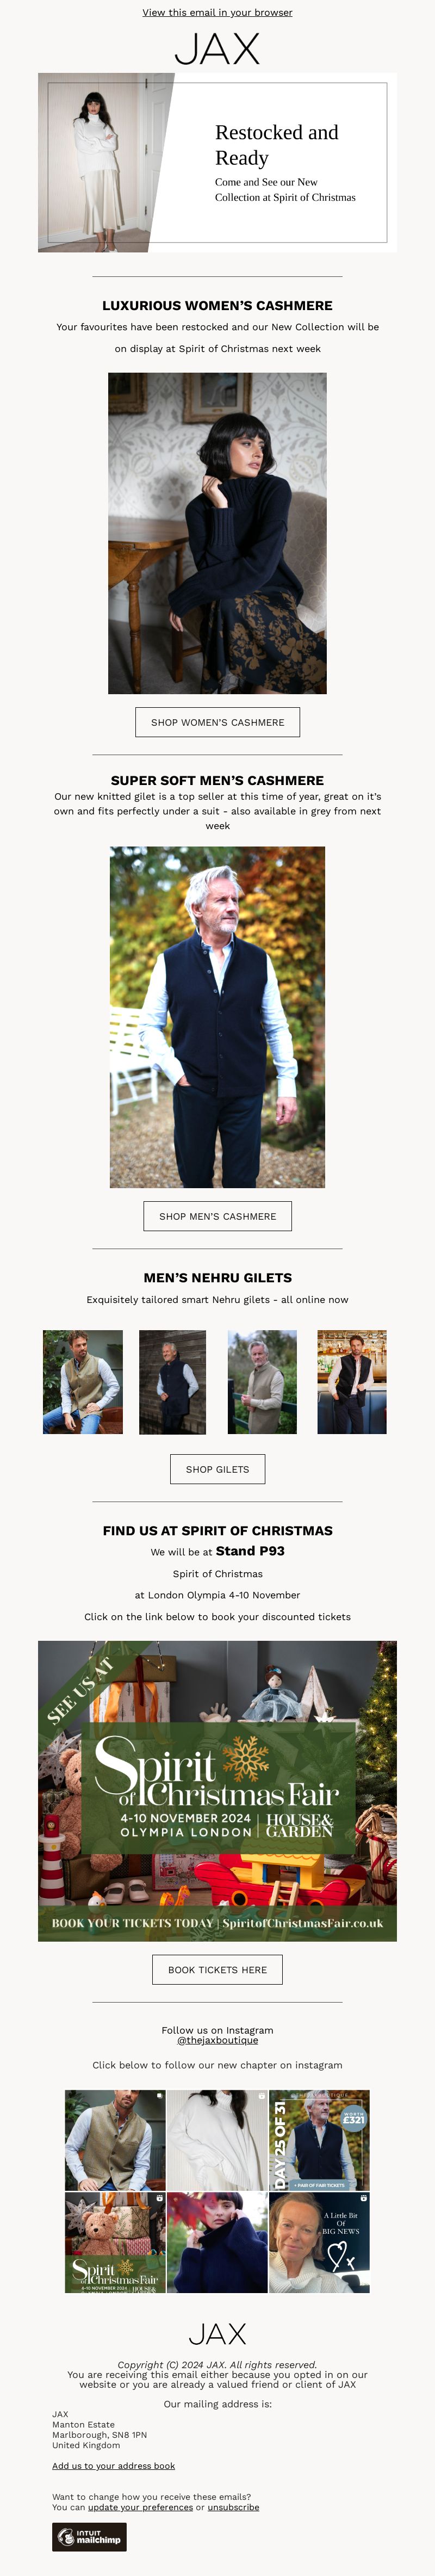
Task: Click the Shop Men's Cashmere button
Action: pos(217,1216)
